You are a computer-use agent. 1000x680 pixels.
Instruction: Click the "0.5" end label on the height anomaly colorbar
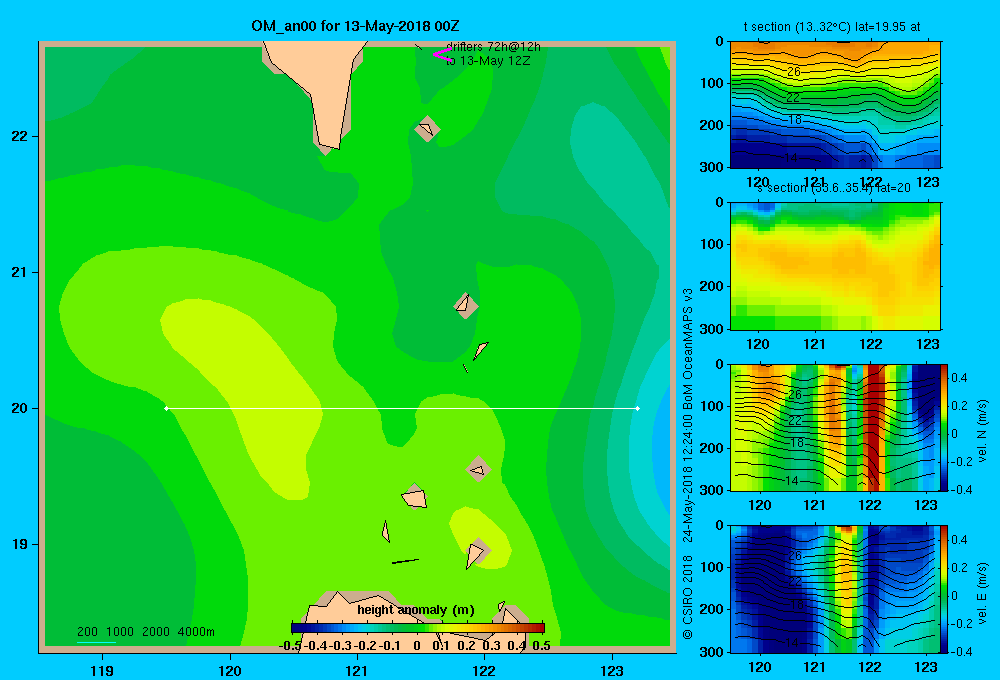pyautogui.click(x=541, y=646)
